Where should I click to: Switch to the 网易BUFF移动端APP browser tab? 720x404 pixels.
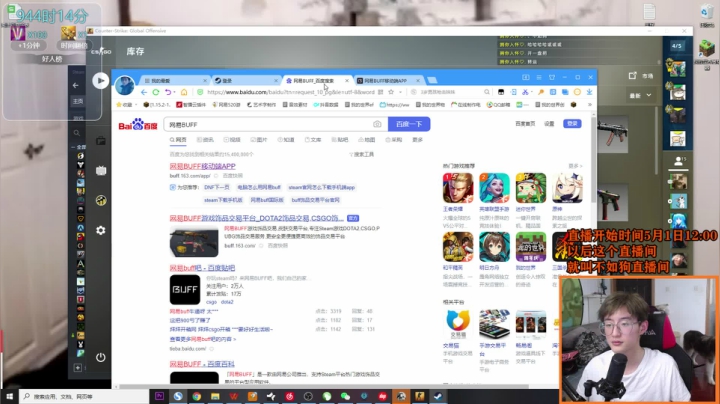click(x=388, y=81)
